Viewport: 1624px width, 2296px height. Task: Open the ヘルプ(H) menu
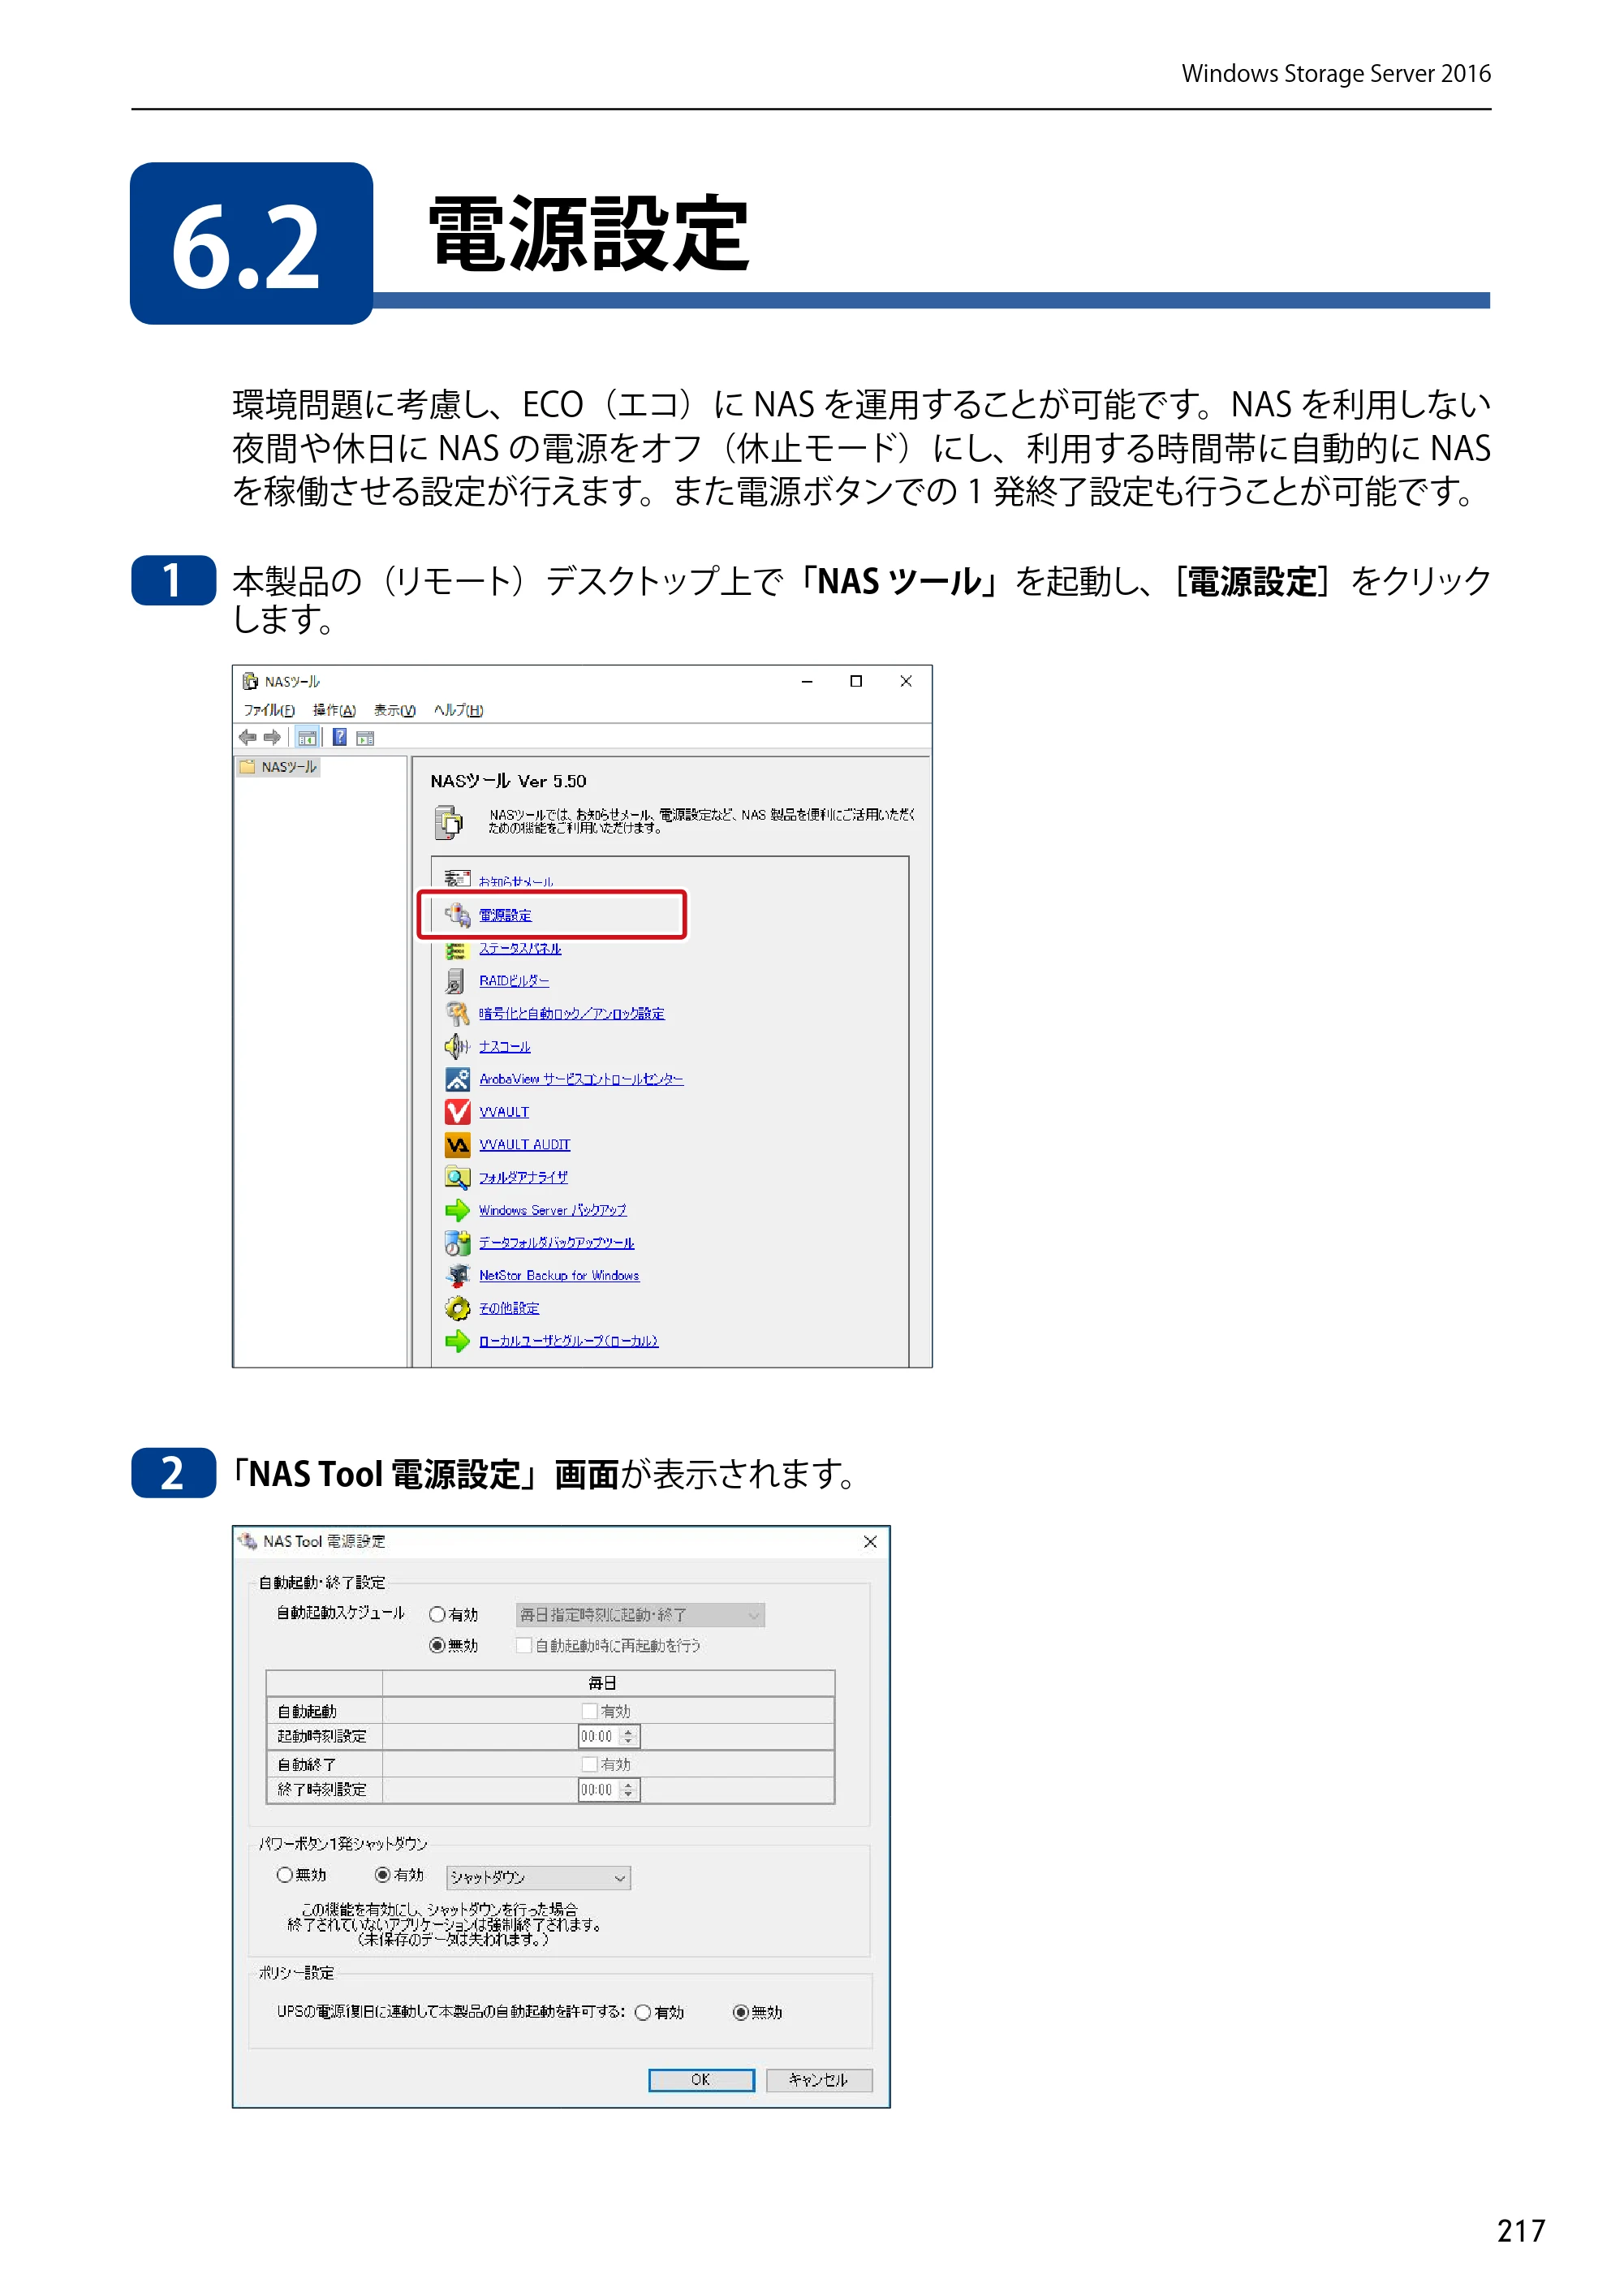tap(459, 710)
